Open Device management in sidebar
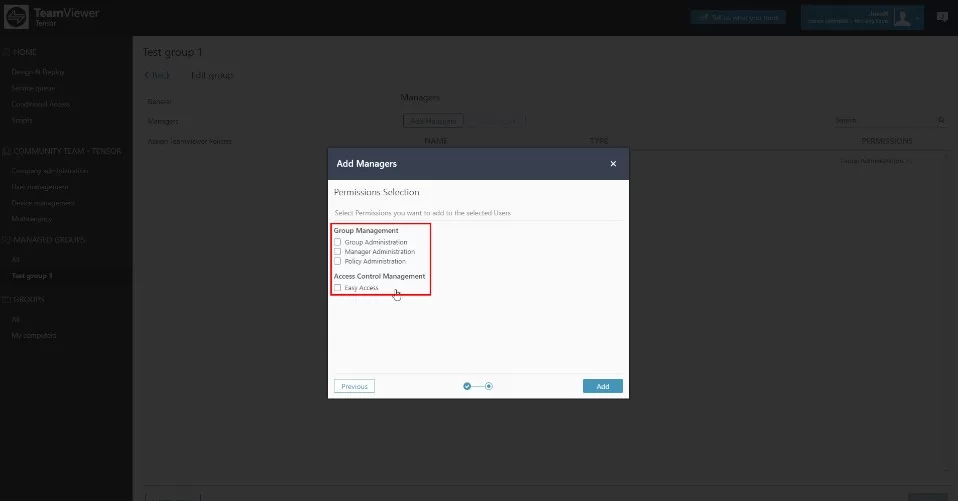Viewport: 958px width, 501px height. tap(43, 203)
